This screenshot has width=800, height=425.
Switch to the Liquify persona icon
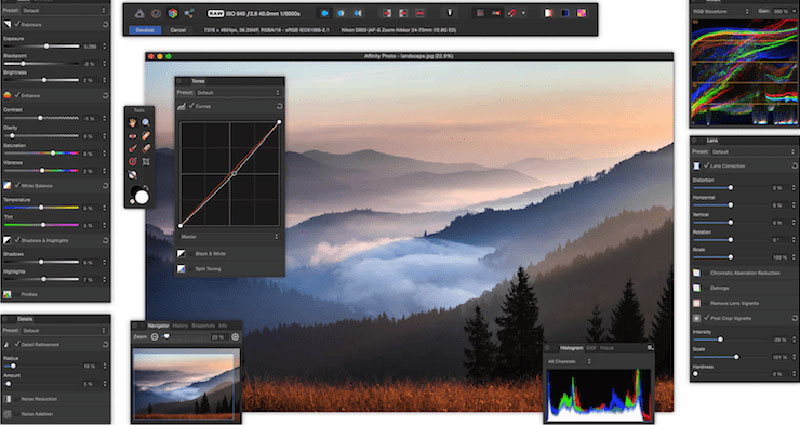[x=156, y=13]
